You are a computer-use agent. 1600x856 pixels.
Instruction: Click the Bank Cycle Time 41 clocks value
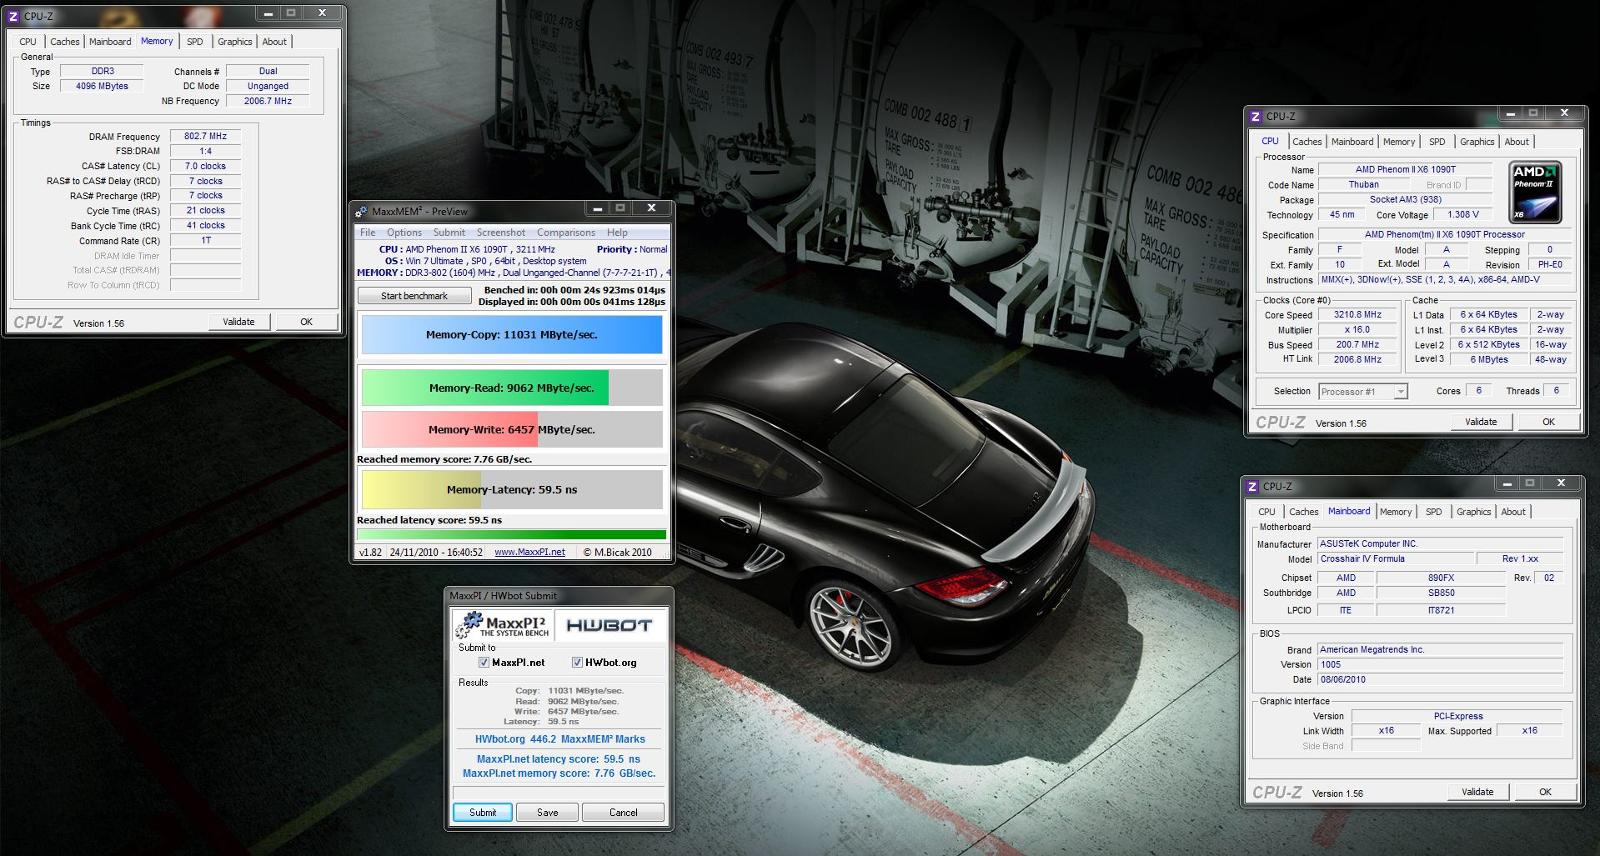click(x=206, y=225)
